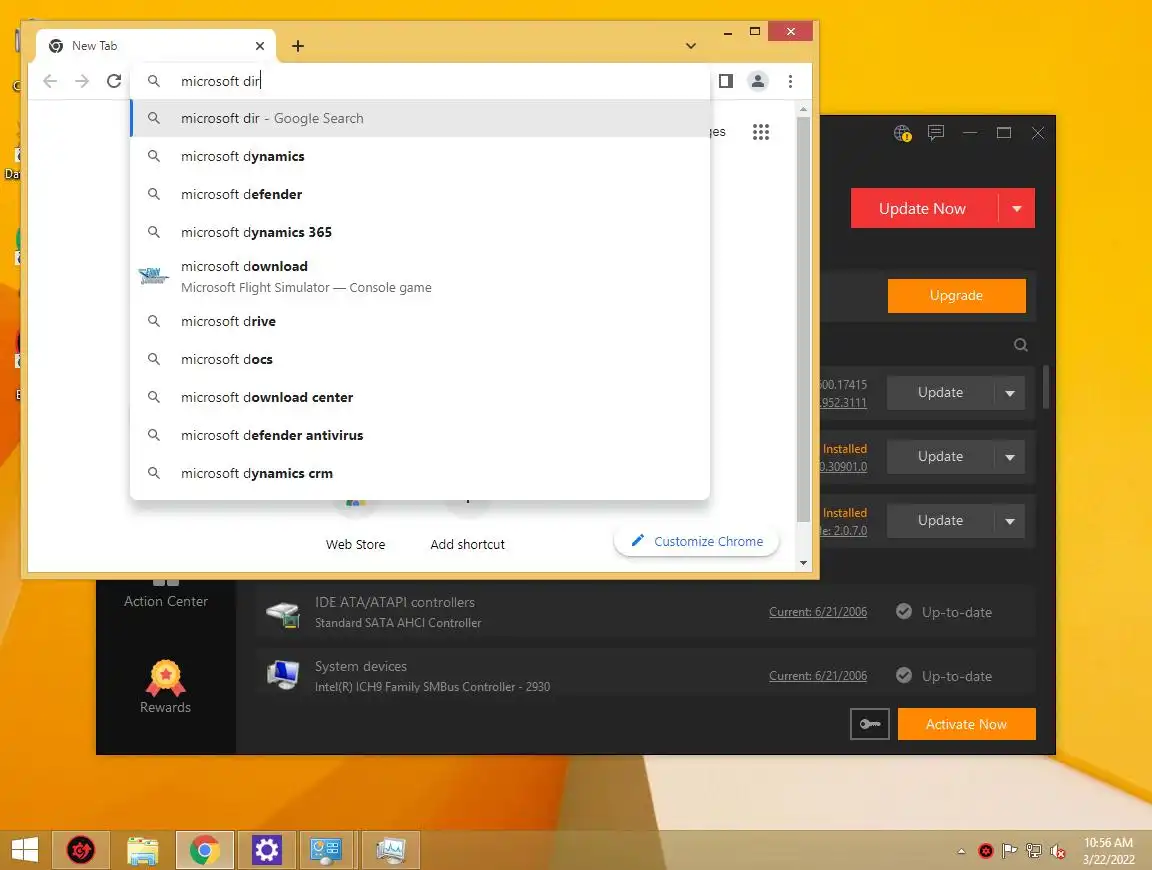The image size is (1152, 870).
Task: Open a new Chrome tab with plus
Action: point(298,46)
